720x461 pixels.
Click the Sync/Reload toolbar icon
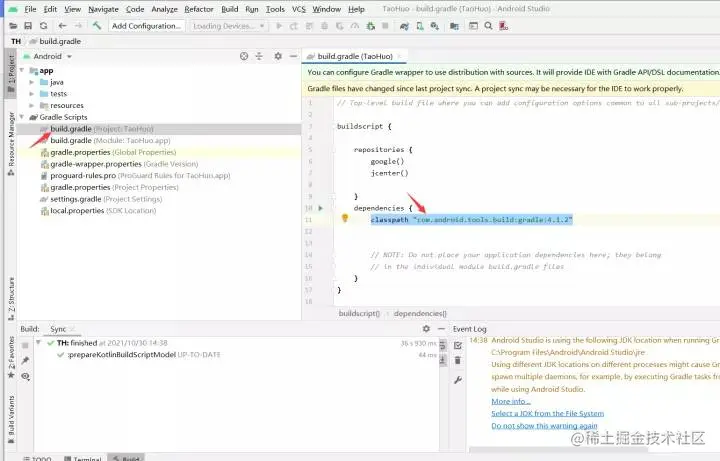click(44, 26)
